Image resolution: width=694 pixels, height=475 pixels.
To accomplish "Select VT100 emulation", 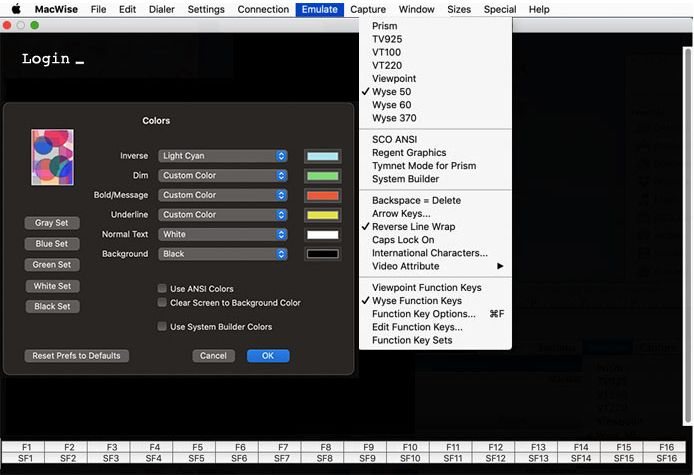I will [x=436, y=52].
